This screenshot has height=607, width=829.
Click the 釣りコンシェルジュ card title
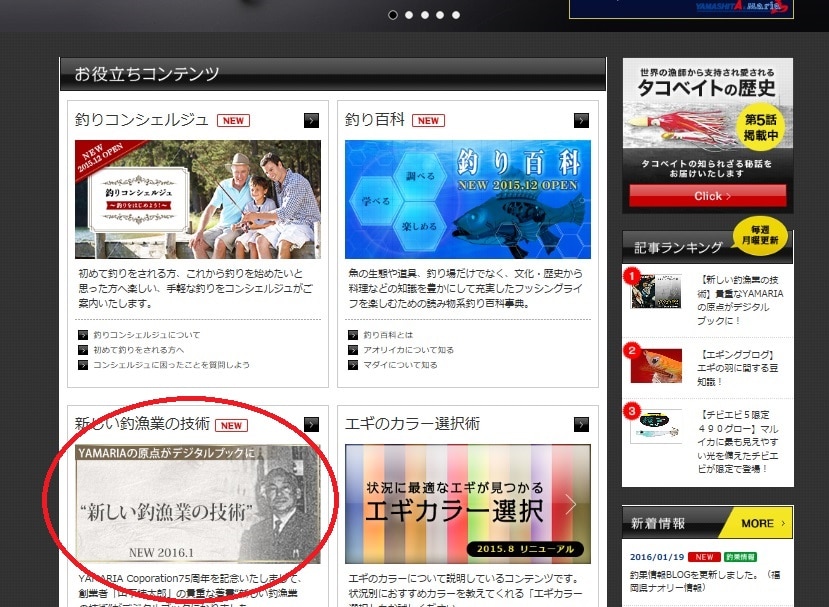142,119
